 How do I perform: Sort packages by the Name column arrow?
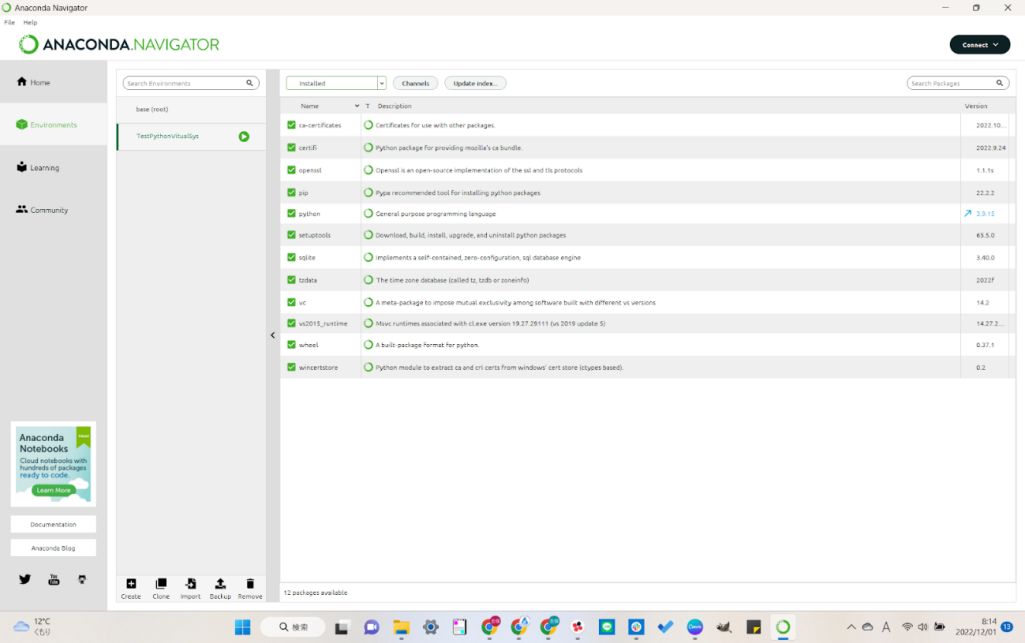pos(357,106)
